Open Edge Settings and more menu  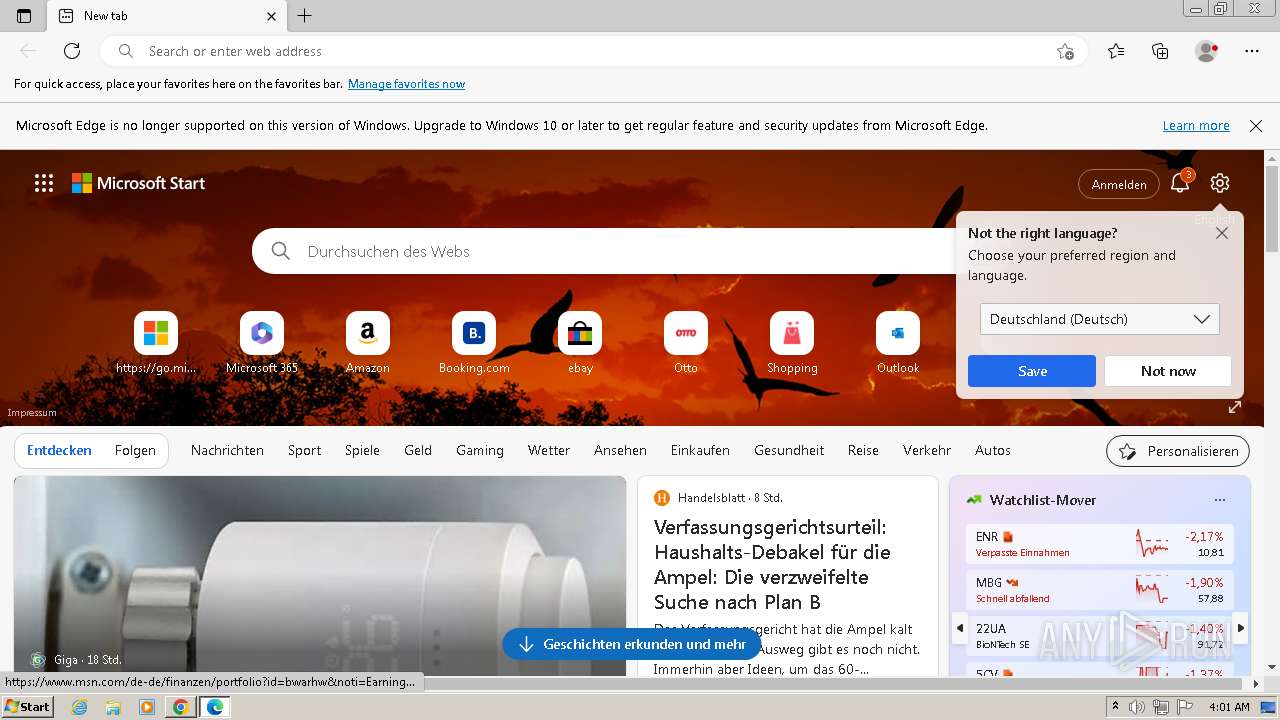point(1252,51)
